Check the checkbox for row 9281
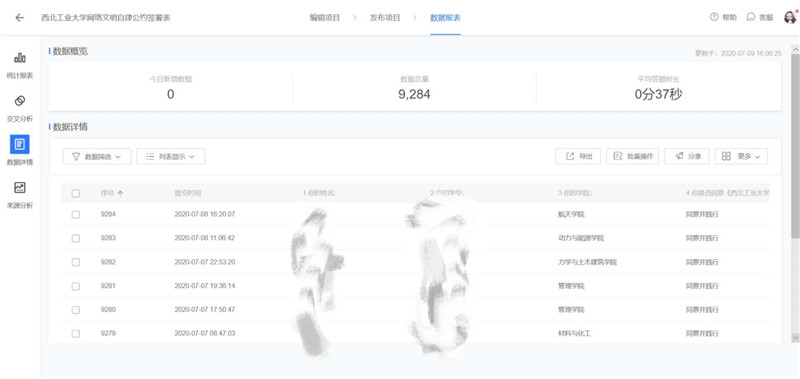The height and width of the screenshot is (379, 800). pos(76,286)
